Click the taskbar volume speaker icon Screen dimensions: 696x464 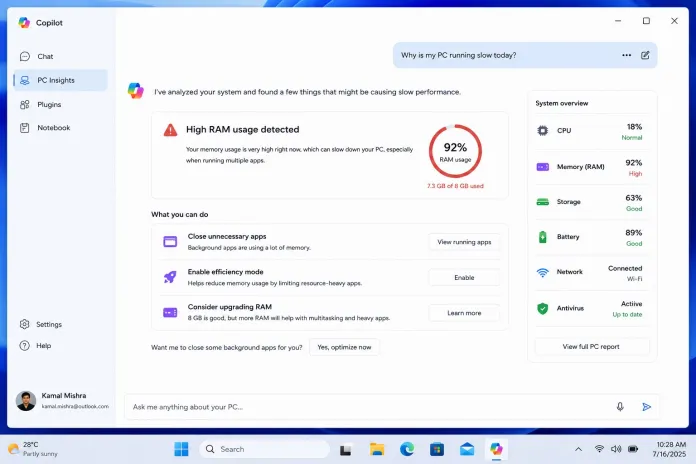[x=616, y=449]
